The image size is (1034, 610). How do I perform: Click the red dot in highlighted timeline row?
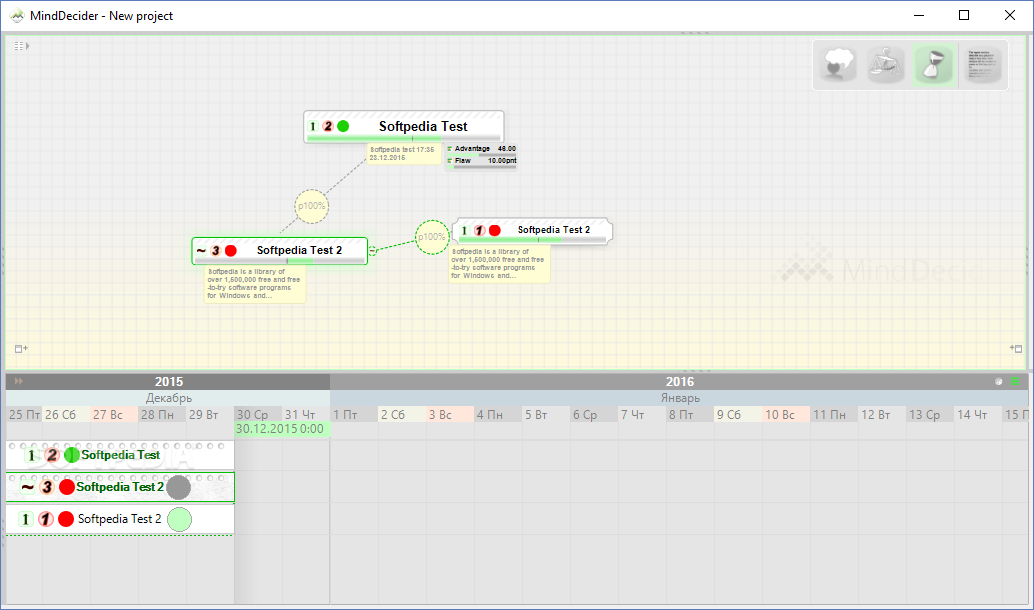click(67, 487)
